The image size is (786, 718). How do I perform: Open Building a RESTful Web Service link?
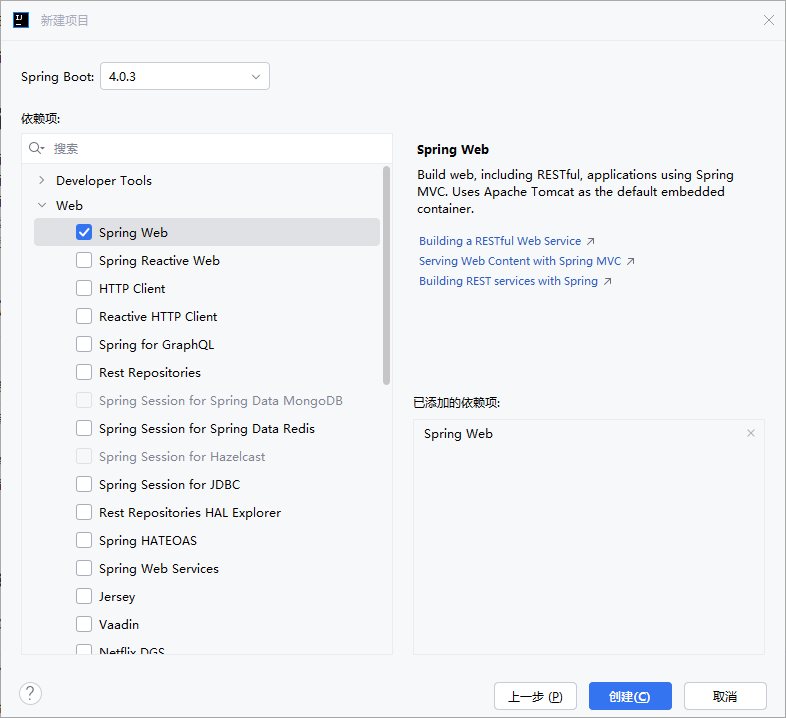500,241
